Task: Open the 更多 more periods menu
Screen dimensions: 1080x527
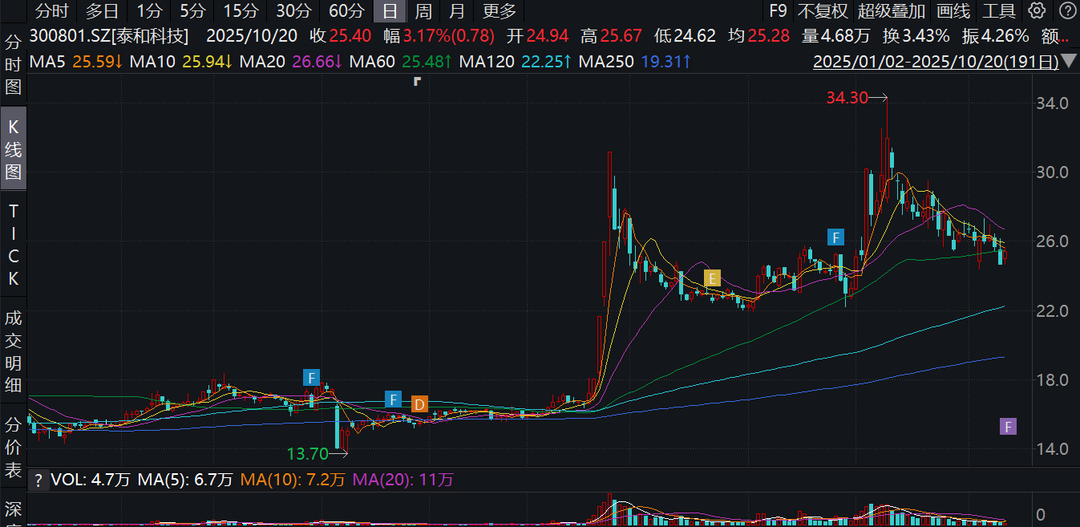Action: (499, 11)
